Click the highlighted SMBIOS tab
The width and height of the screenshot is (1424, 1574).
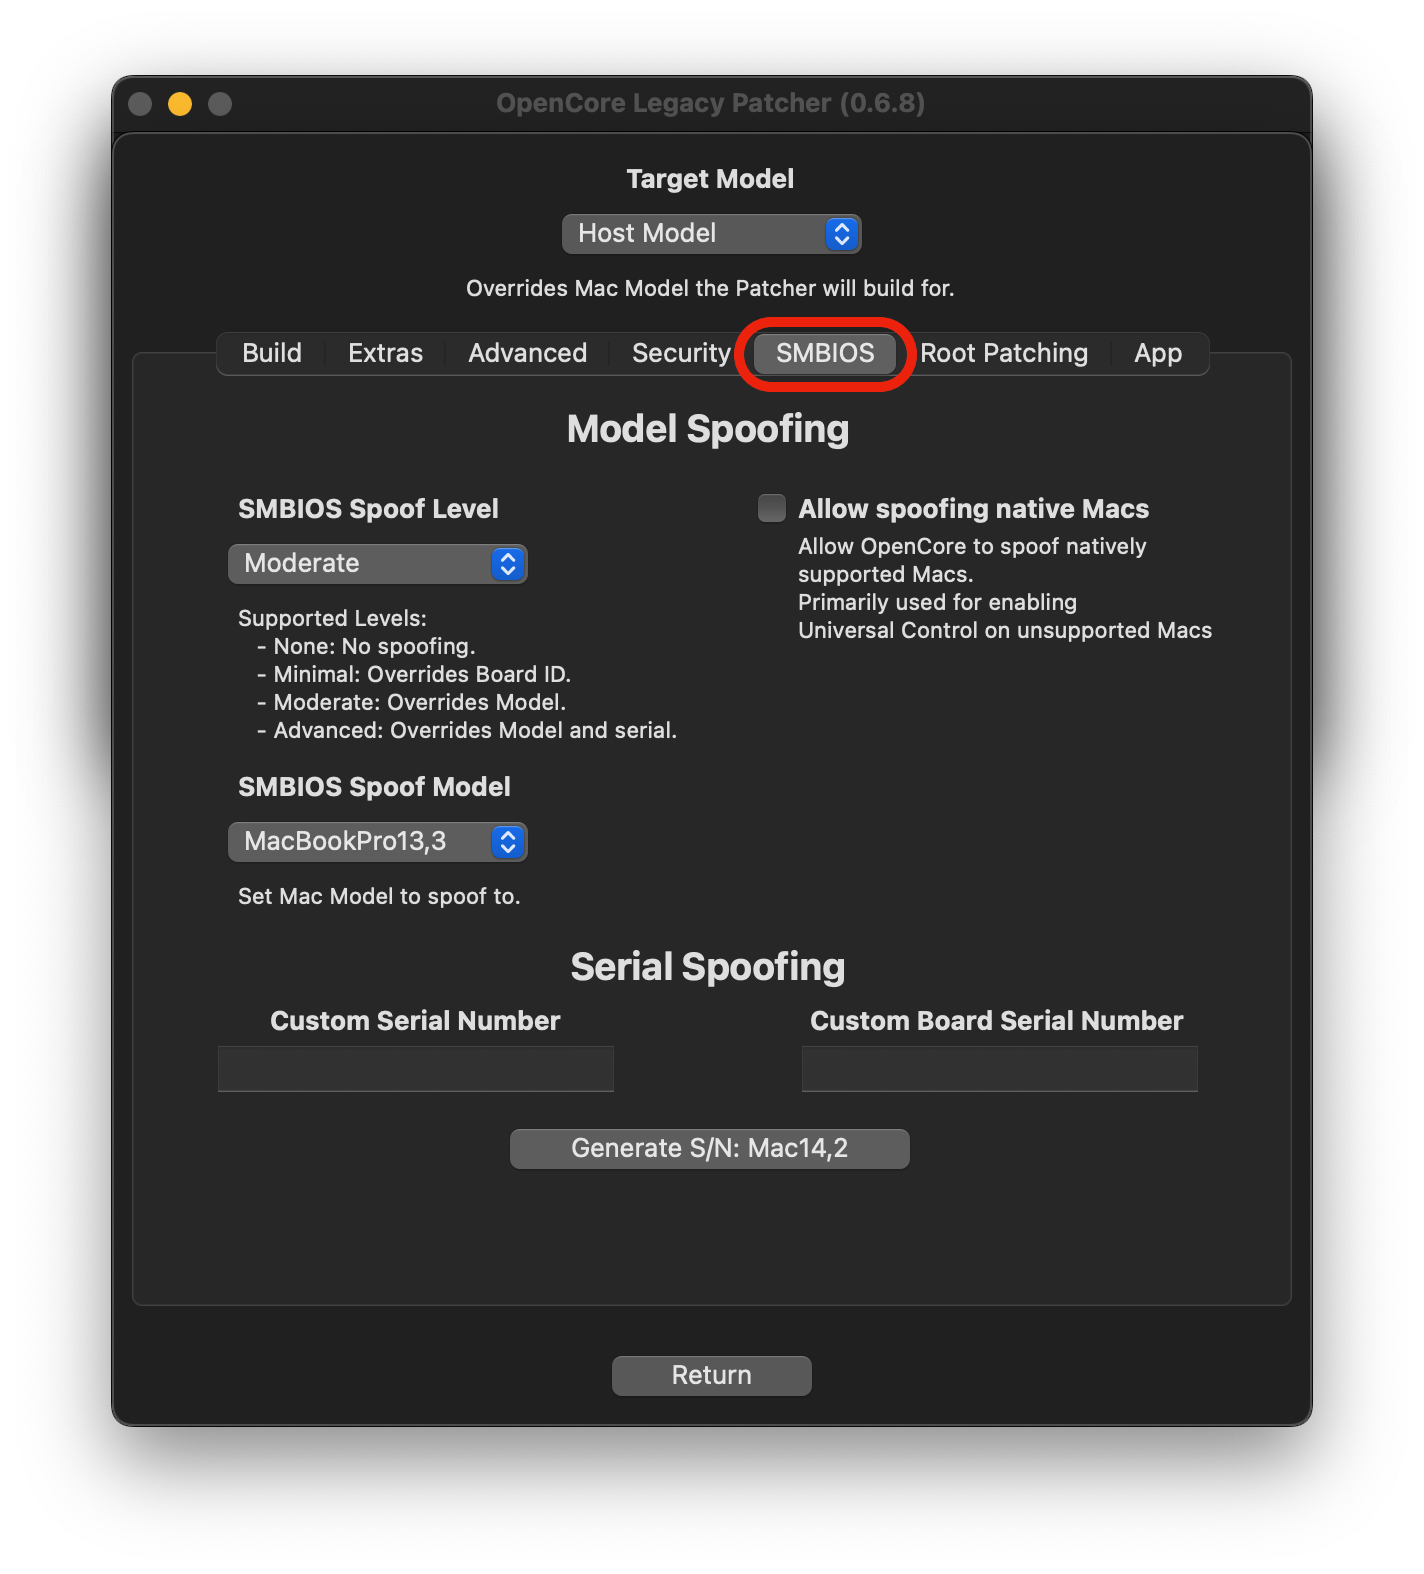825,354
